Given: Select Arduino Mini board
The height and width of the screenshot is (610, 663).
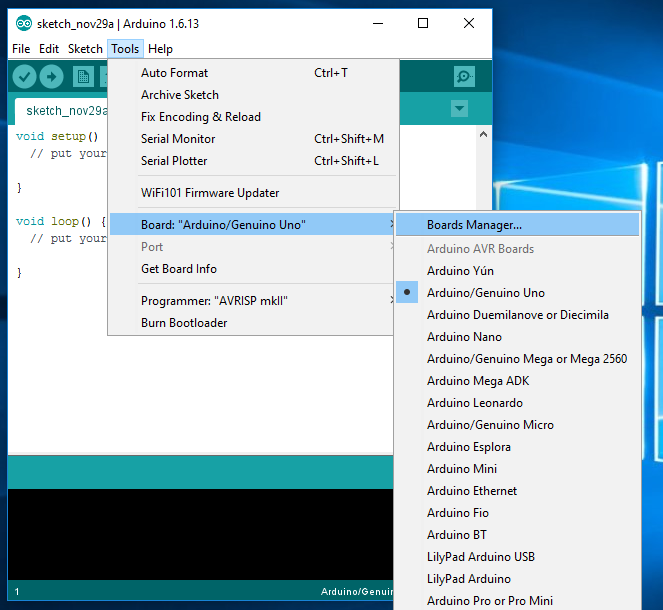Looking at the screenshot, I should point(517,468).
